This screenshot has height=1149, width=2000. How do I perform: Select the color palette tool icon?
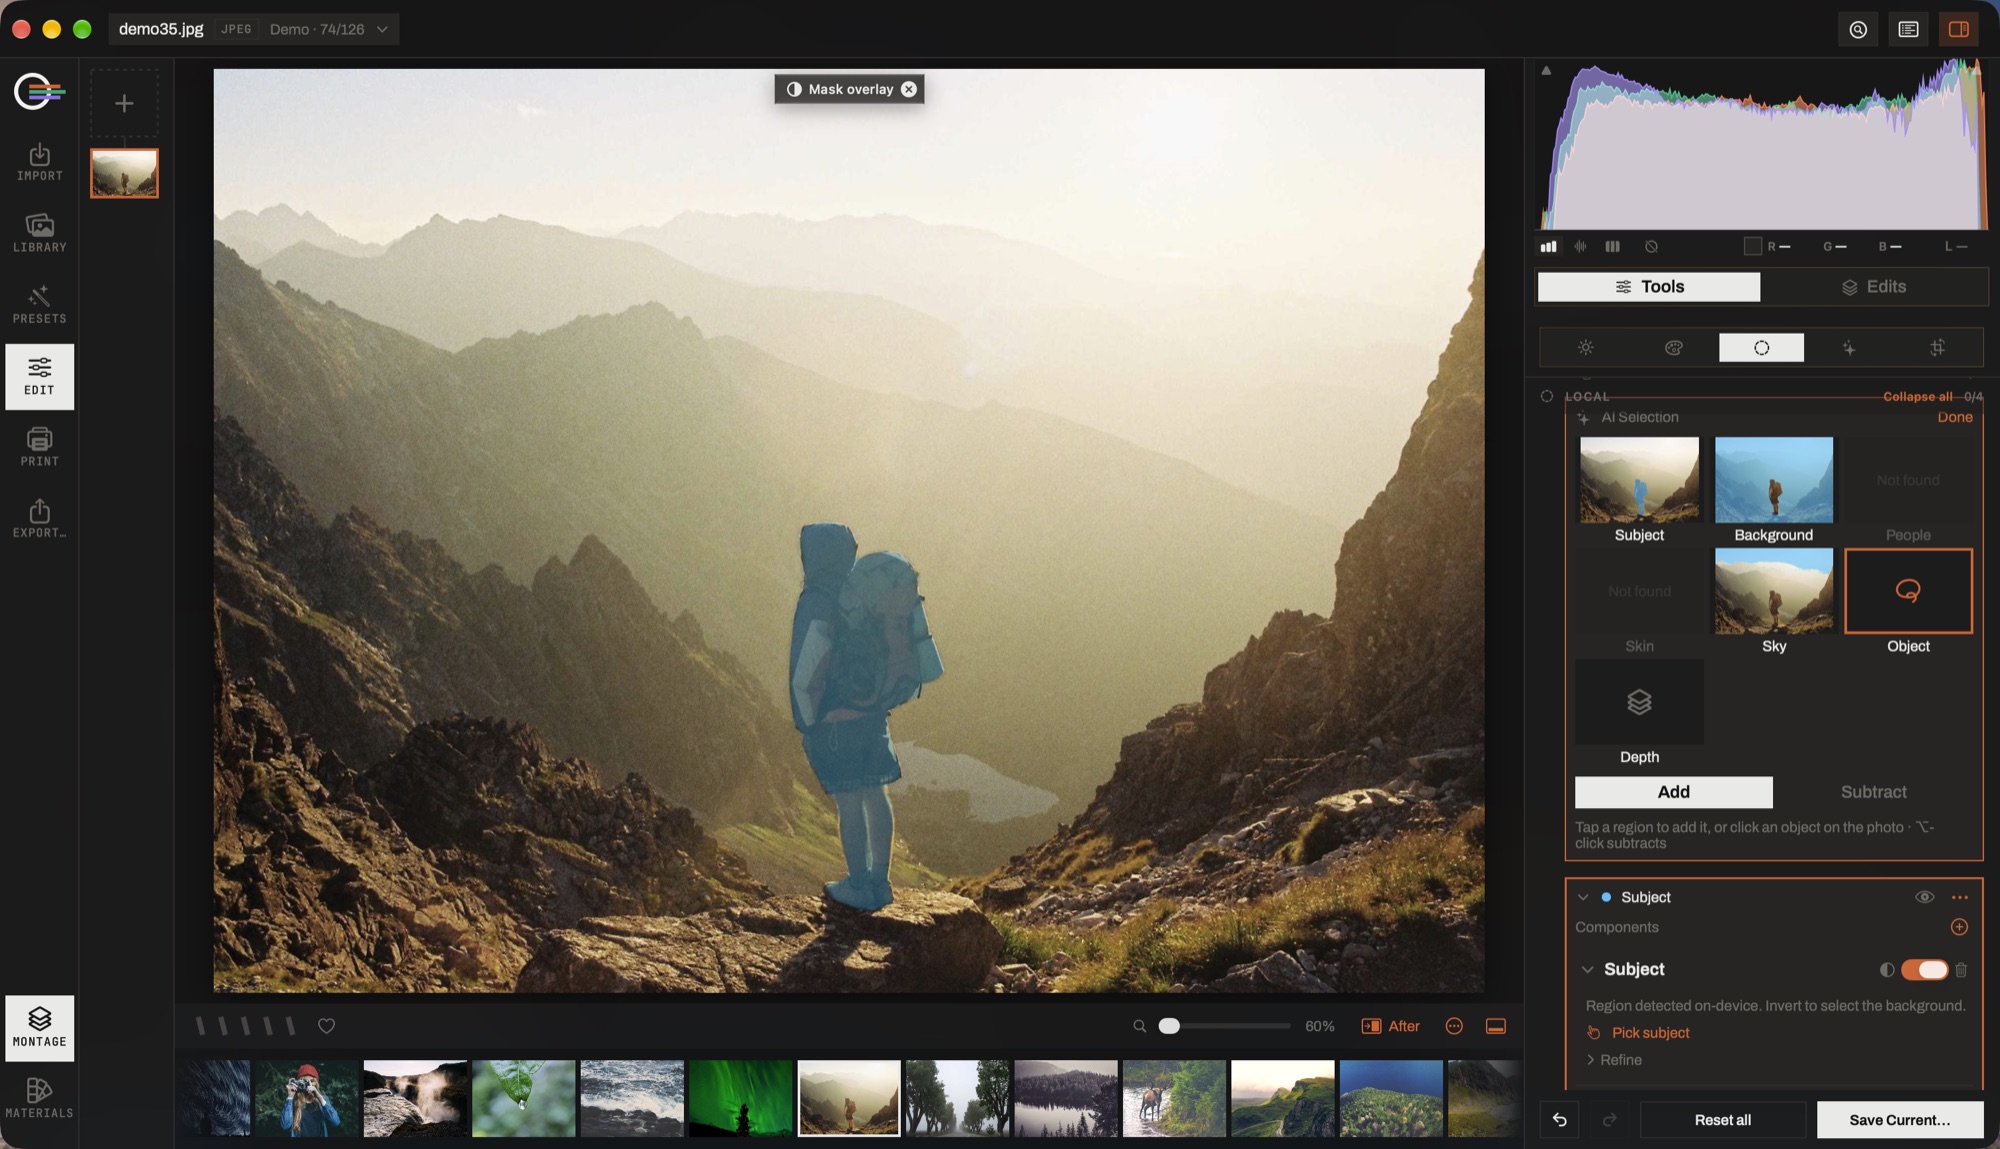tap(1673, 347)
